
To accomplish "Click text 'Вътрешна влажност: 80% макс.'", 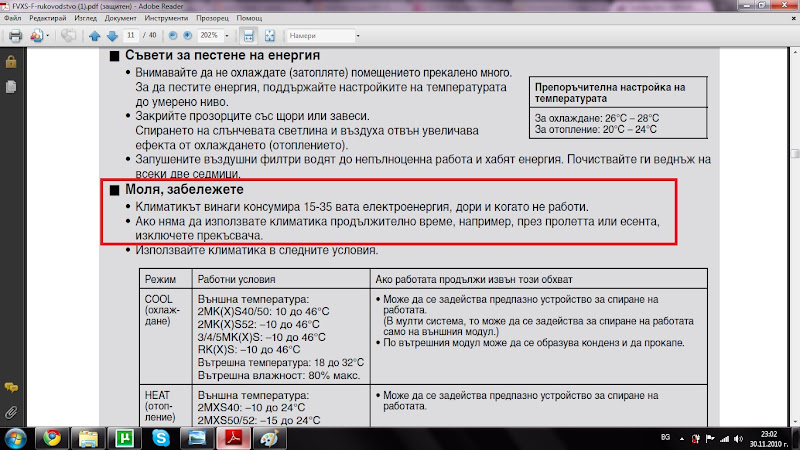I will pyautogui.click(x=279, y=376).
